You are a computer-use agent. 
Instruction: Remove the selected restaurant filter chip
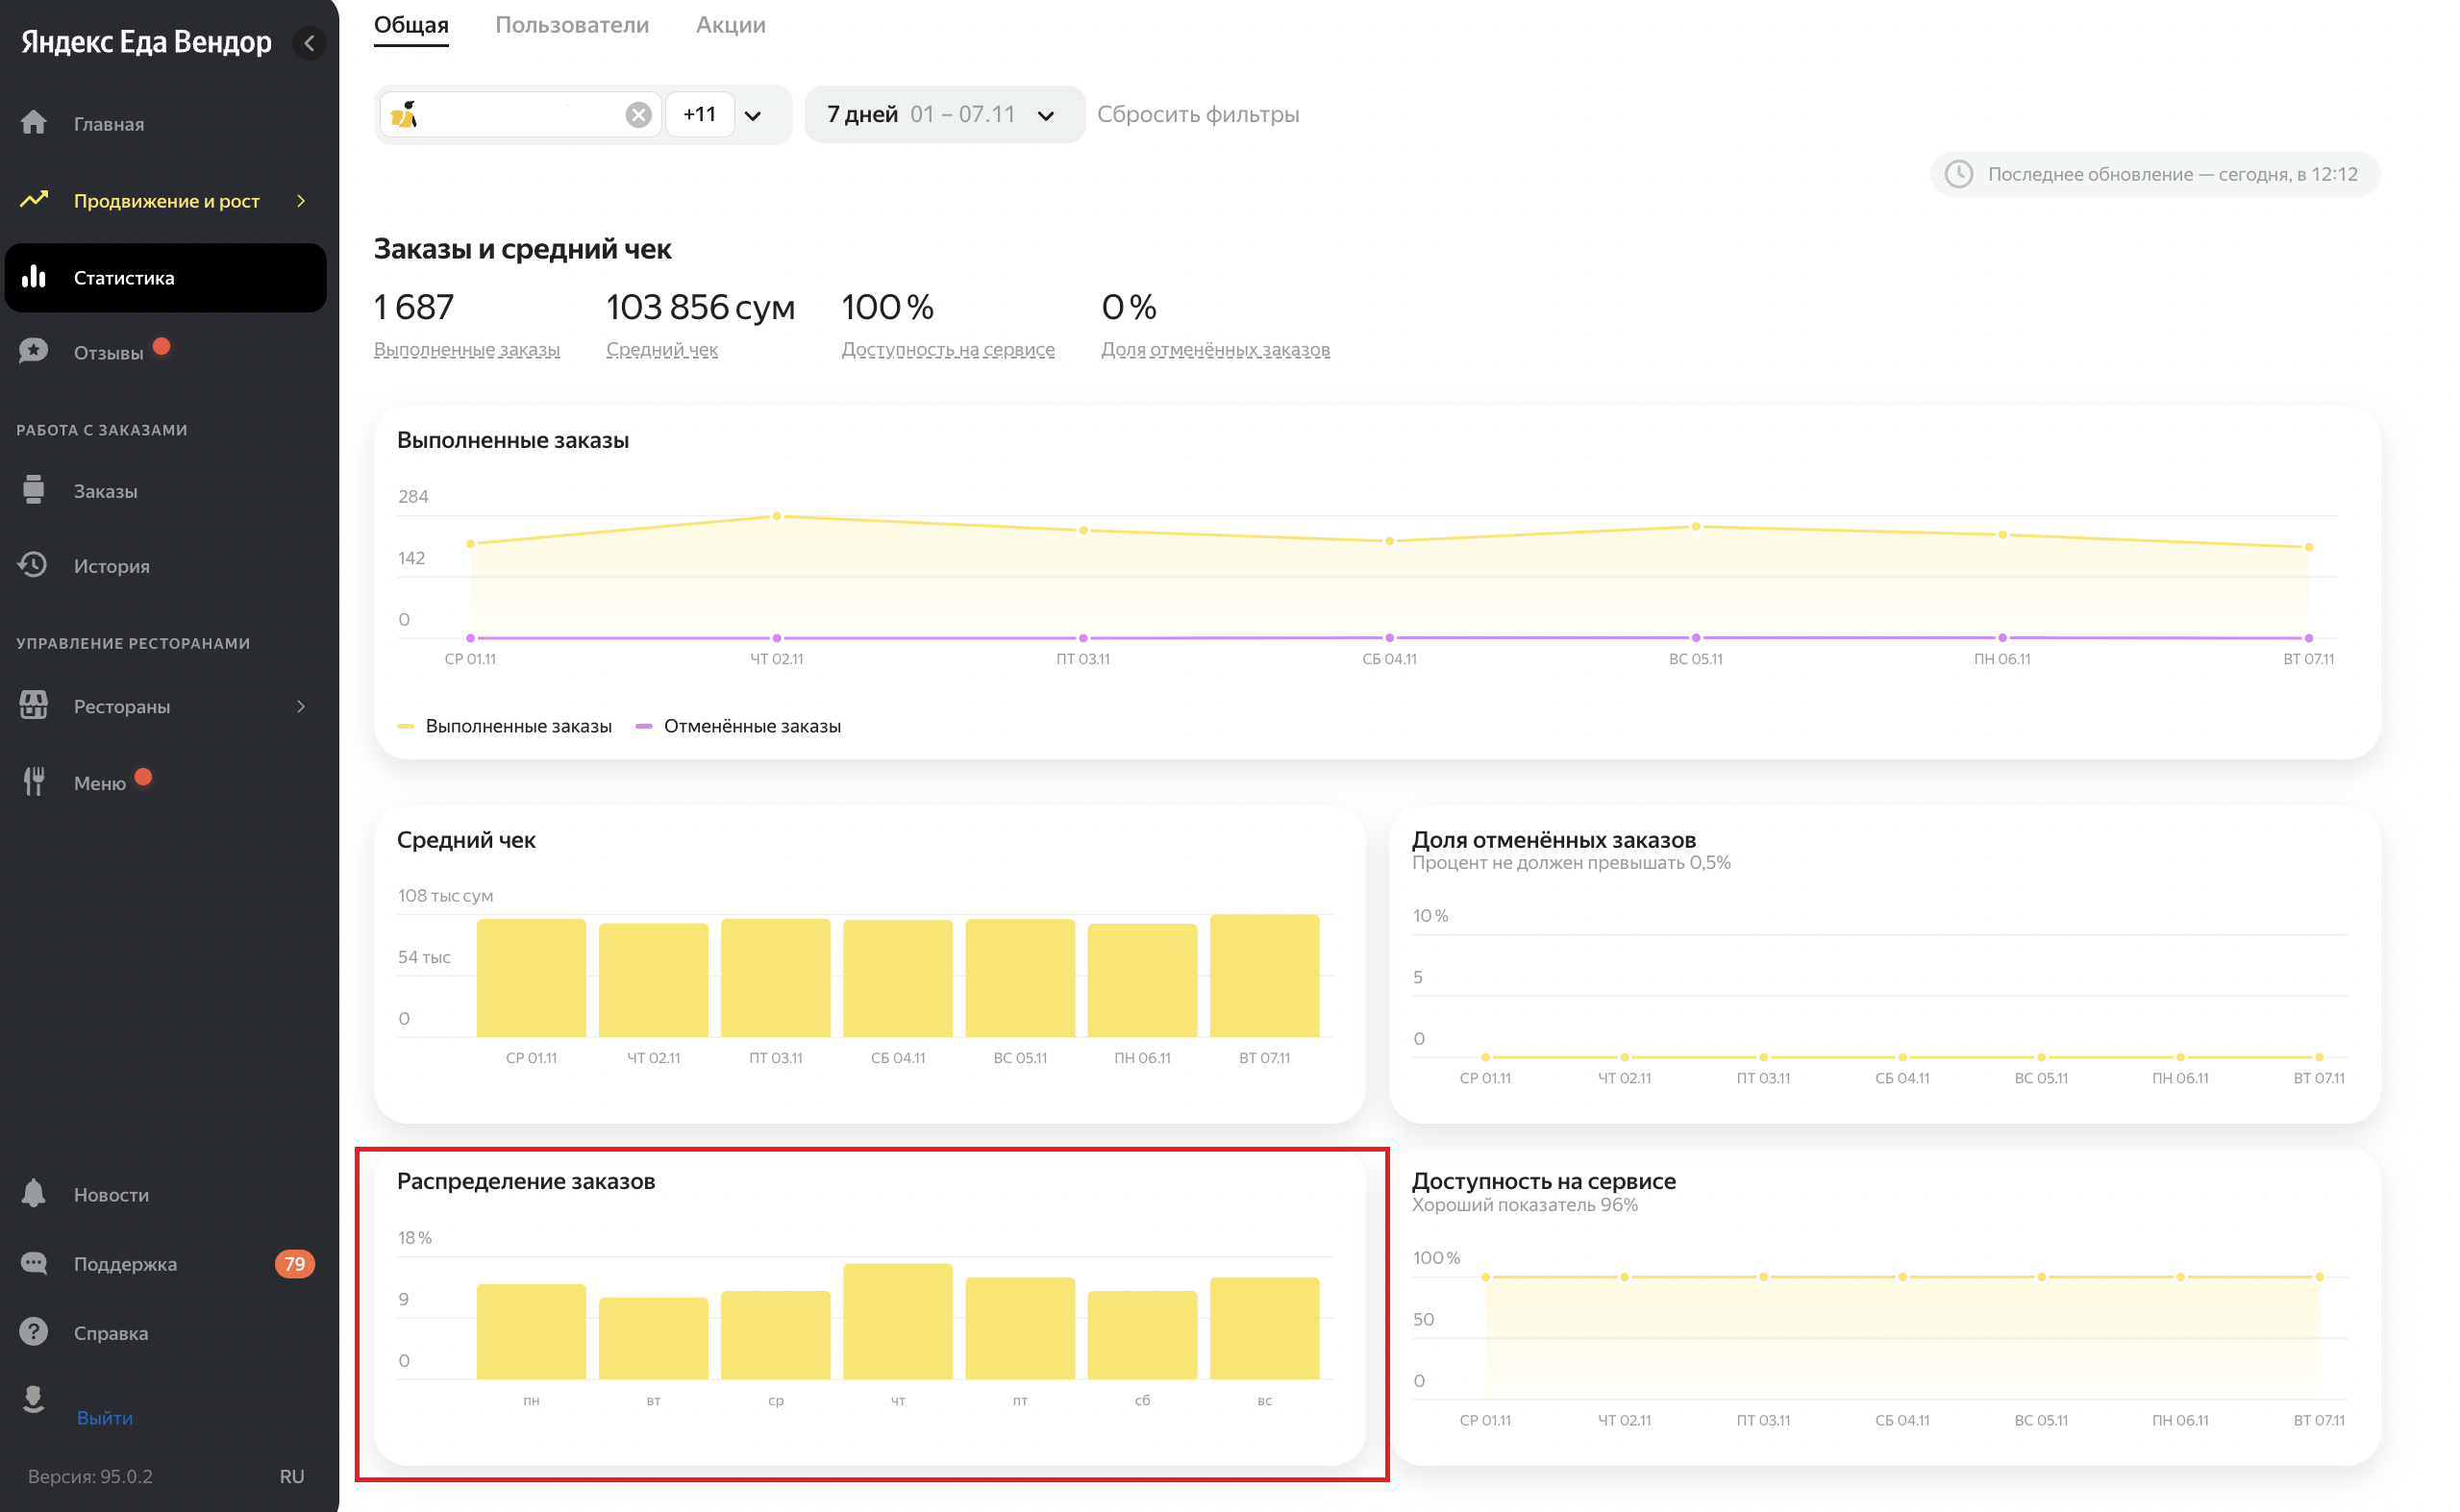pyautogui.click(x=638, y=115)
